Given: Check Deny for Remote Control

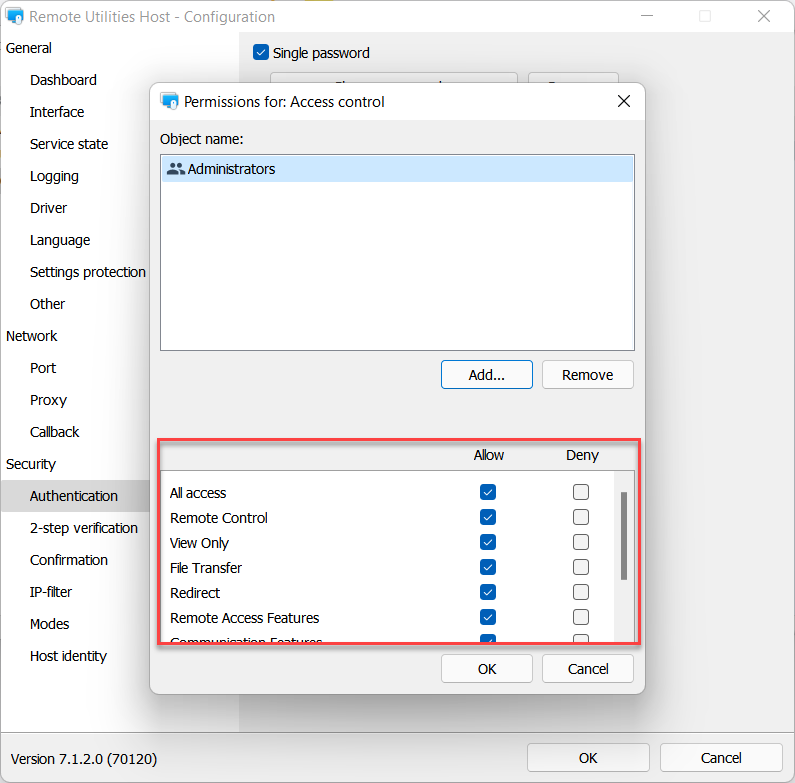Looking at the screenshot, I should [x=581, y=517].
